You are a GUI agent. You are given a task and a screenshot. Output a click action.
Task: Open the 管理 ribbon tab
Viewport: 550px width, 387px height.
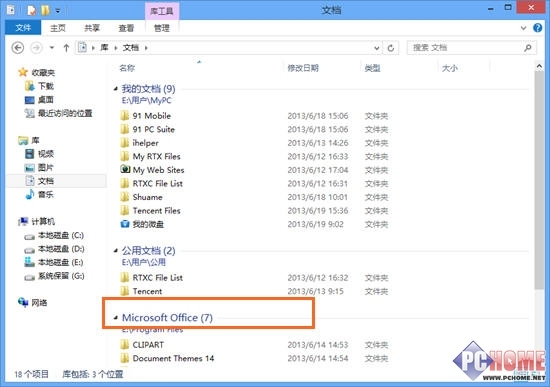tap(162, 28)
